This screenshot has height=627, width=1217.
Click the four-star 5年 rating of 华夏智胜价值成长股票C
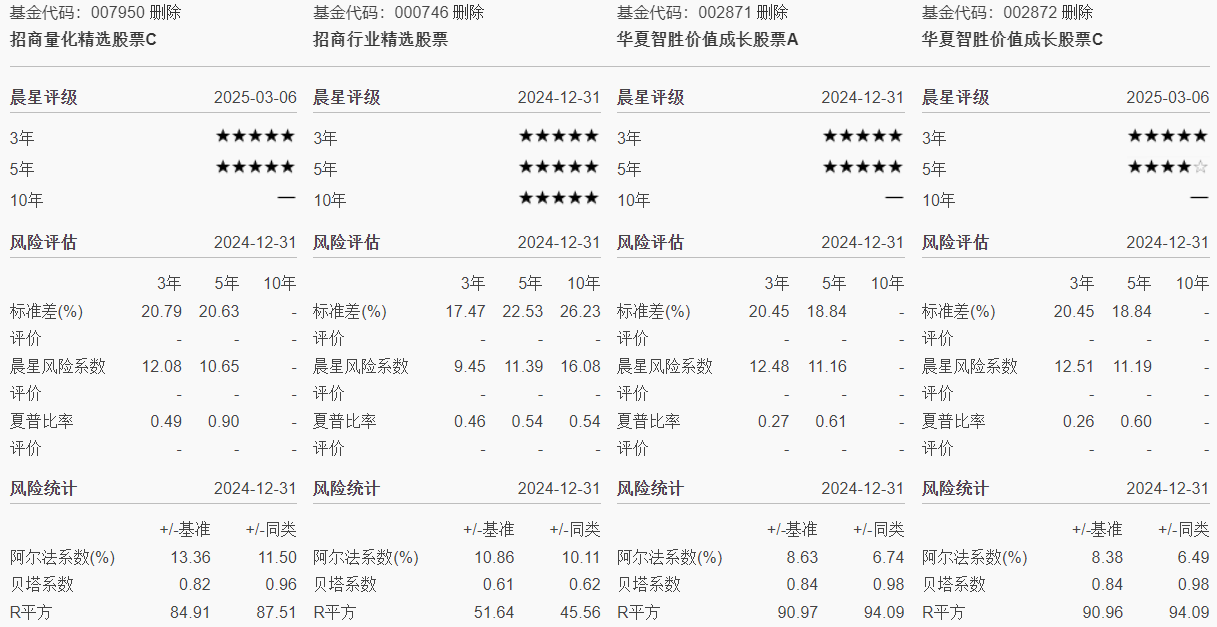coord(1168,167)
